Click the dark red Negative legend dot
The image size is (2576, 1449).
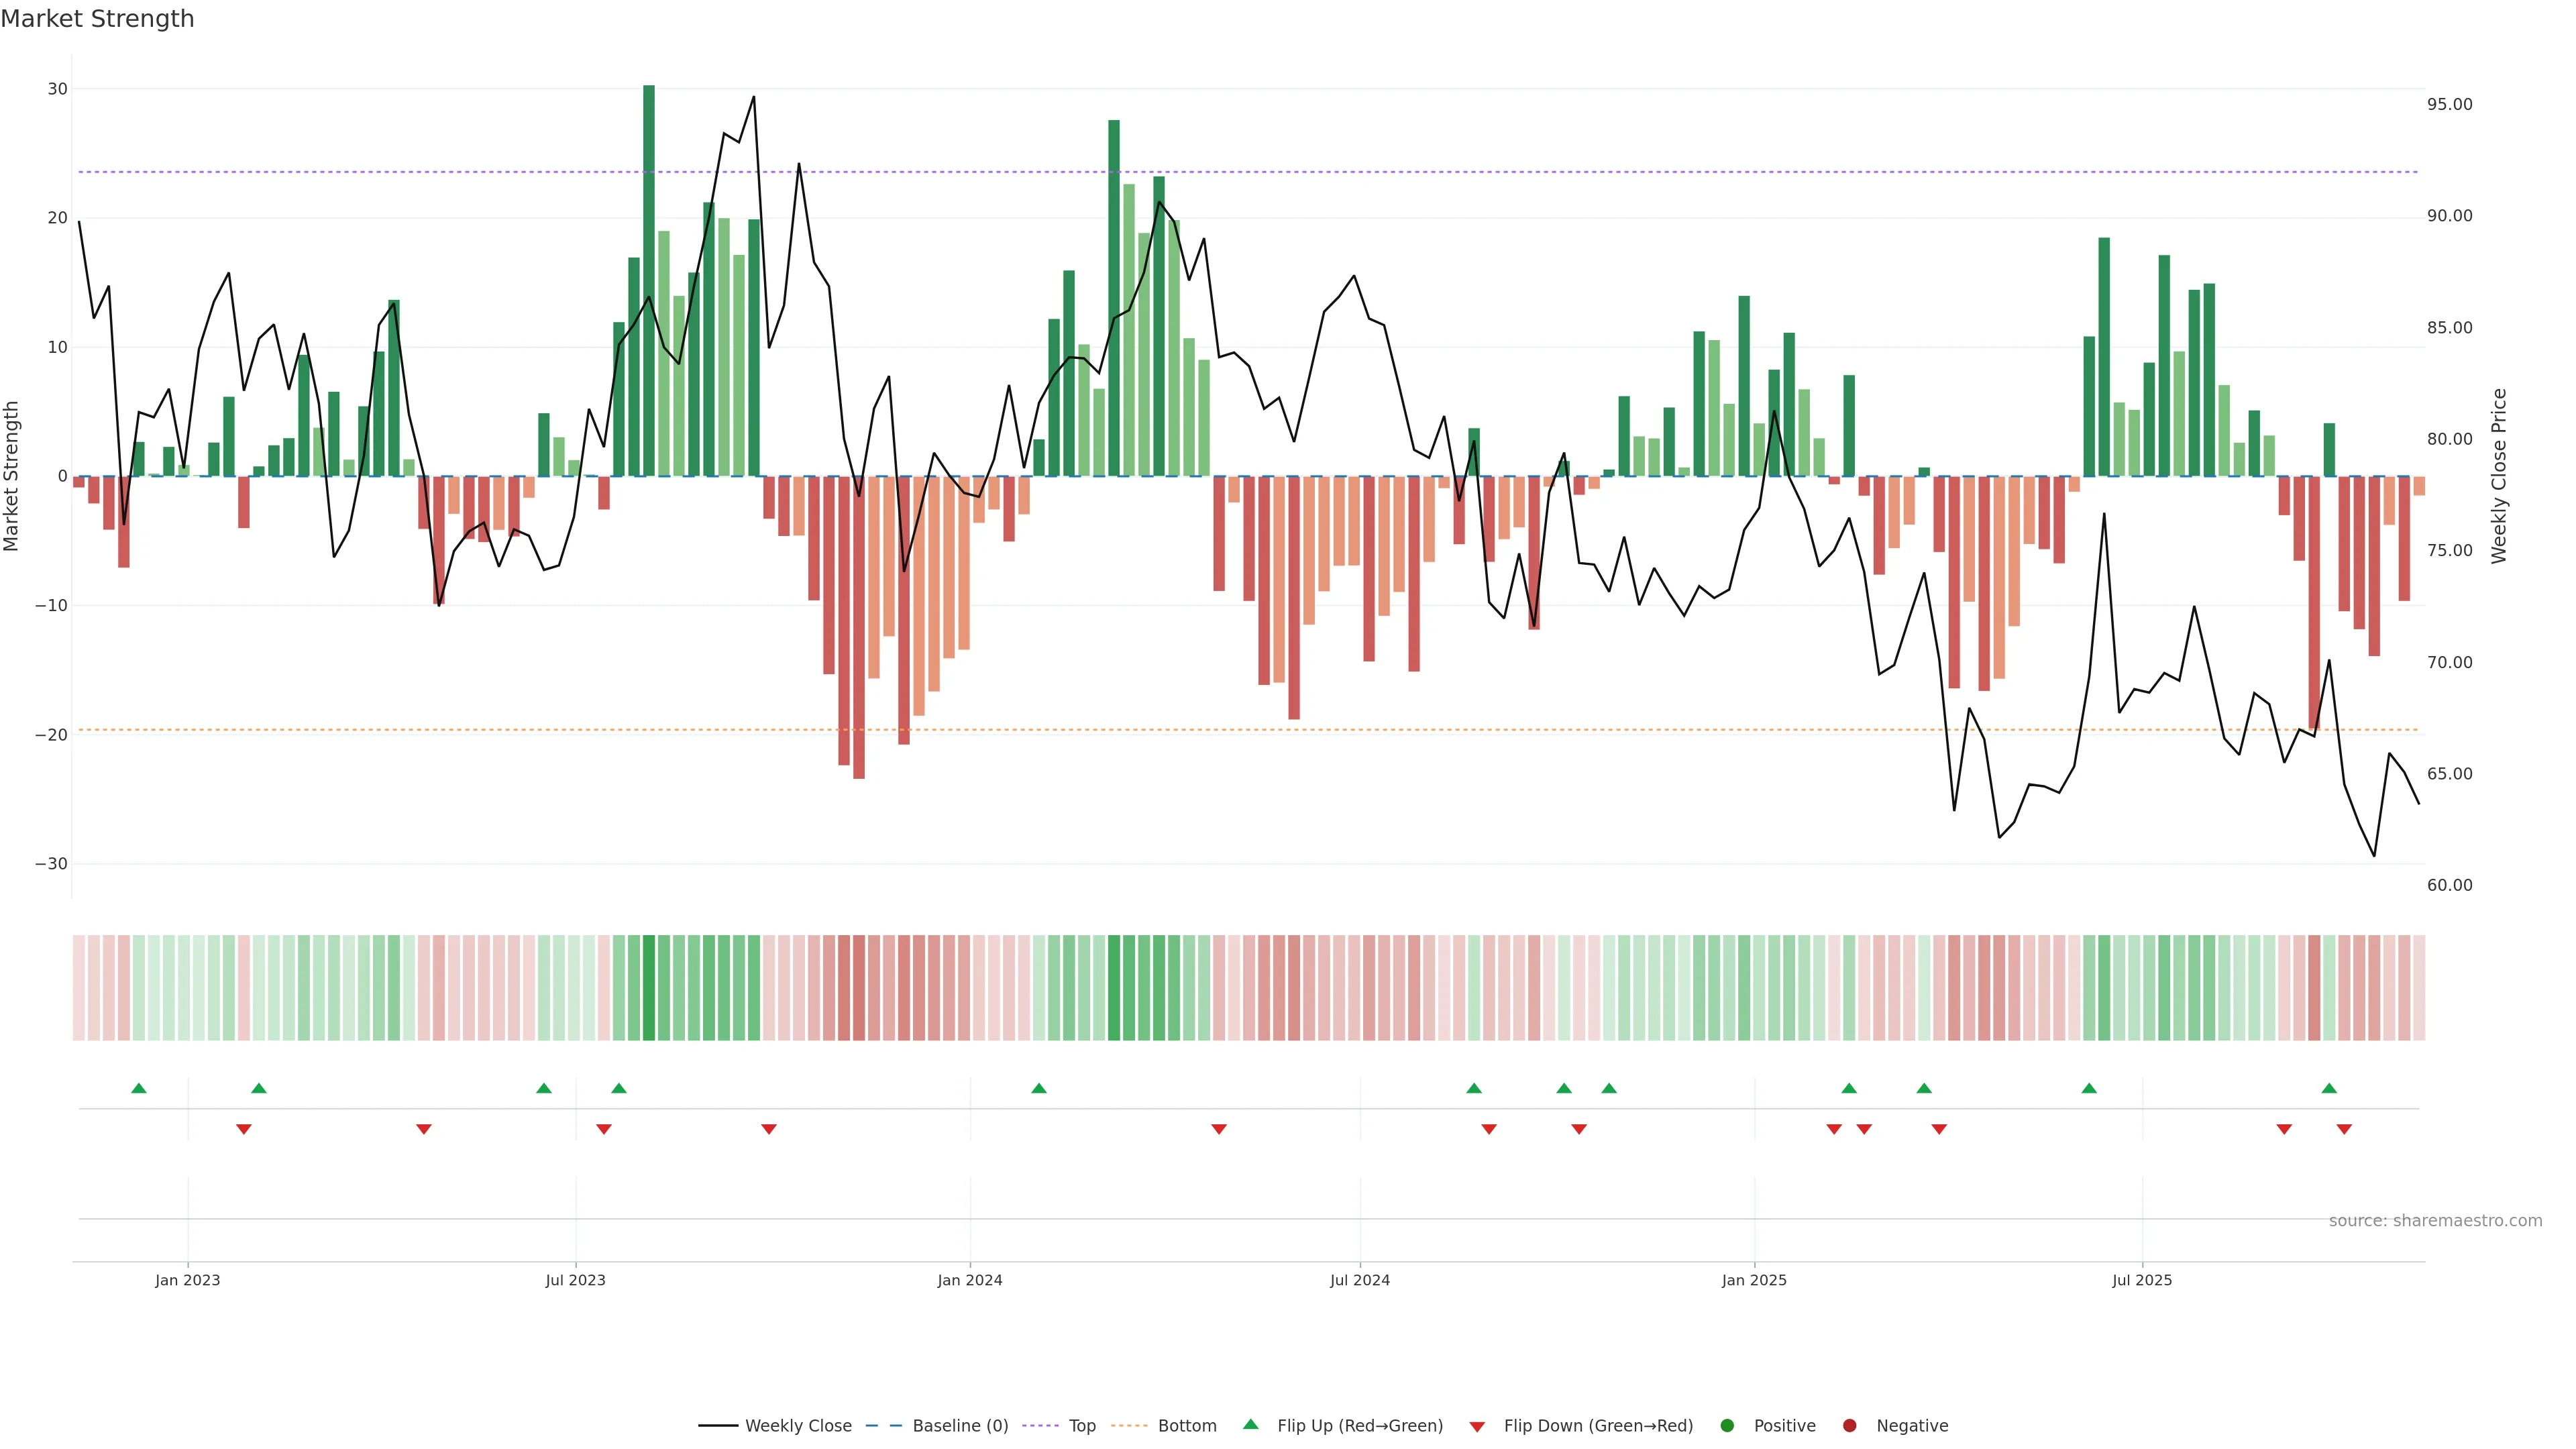[x=1849, y=1426]
